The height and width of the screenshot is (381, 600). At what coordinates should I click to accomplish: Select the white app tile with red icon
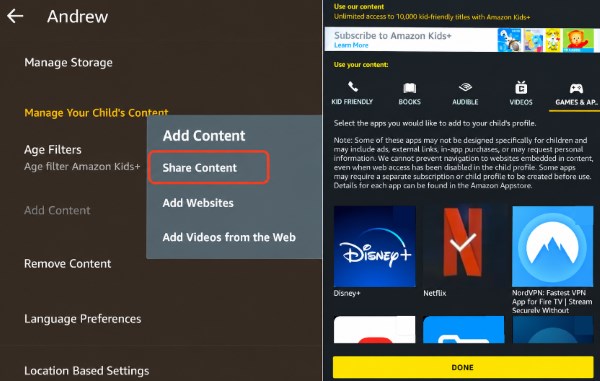(374, 329)
